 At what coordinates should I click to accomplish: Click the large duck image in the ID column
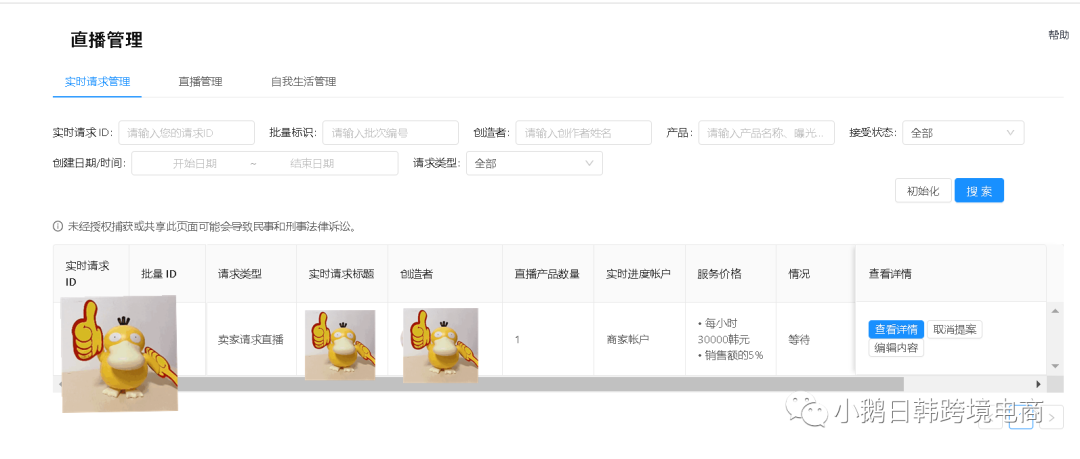tap(119, 354)
